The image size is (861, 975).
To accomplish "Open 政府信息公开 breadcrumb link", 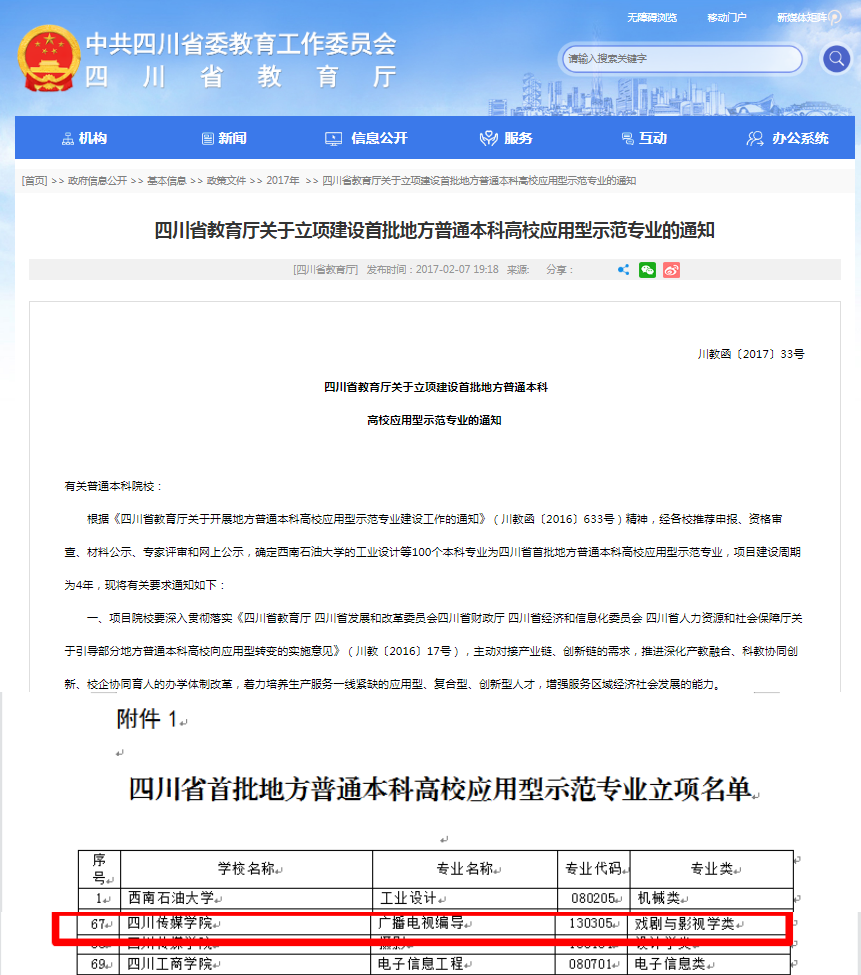I will [97, 181].
